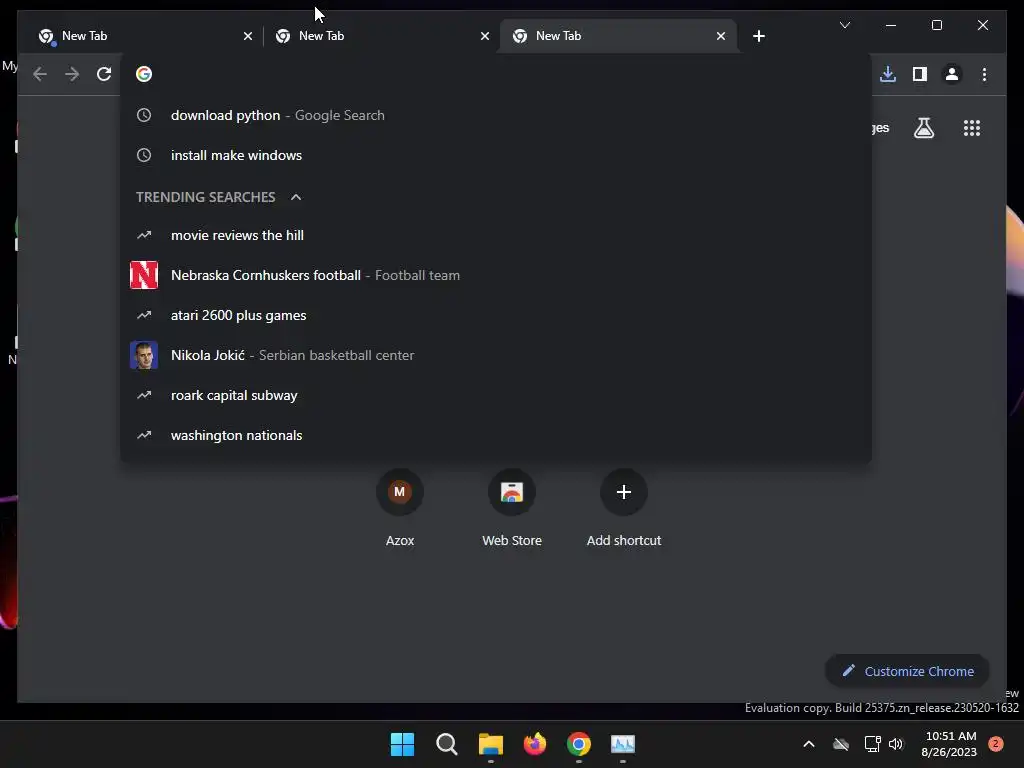Open the Chrome three-dot menu
The height and width of the screenshot is (768, 1024).
coord(984,74)
